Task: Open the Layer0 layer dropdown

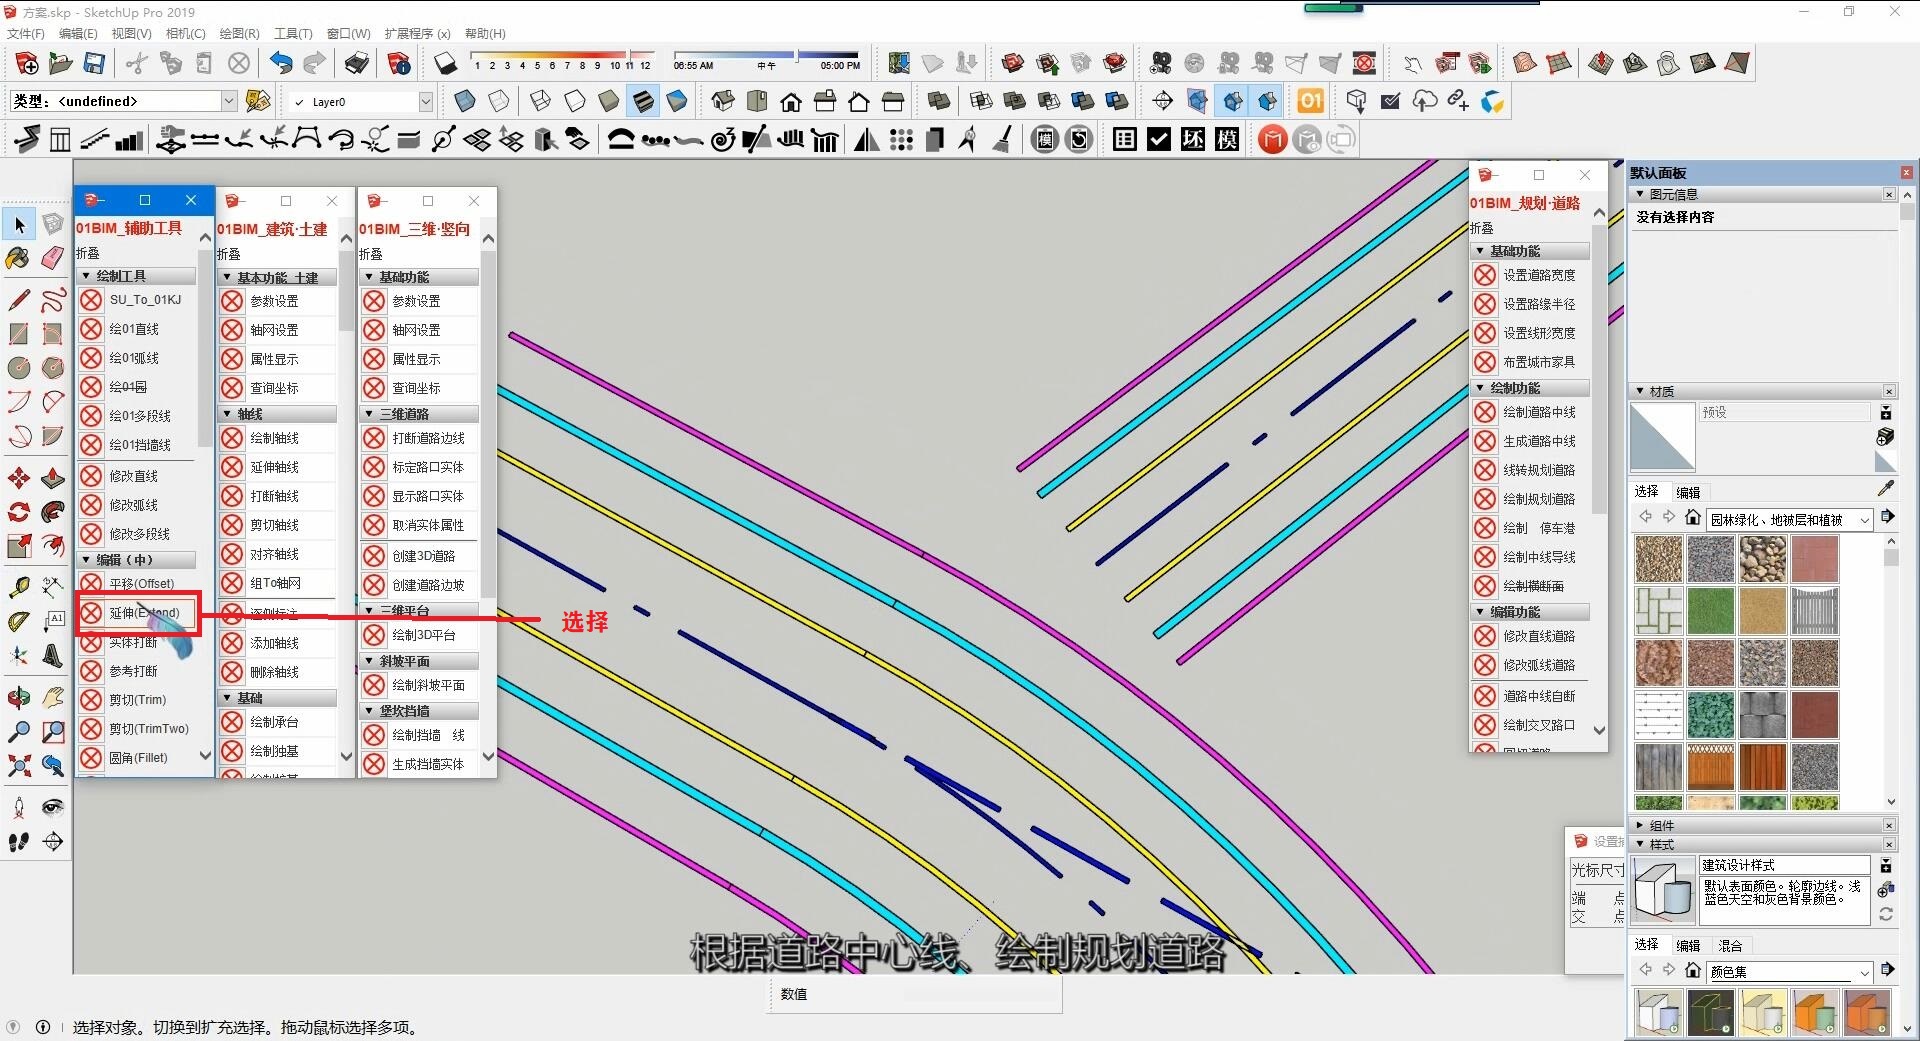Action: click(x=425, y=102)
